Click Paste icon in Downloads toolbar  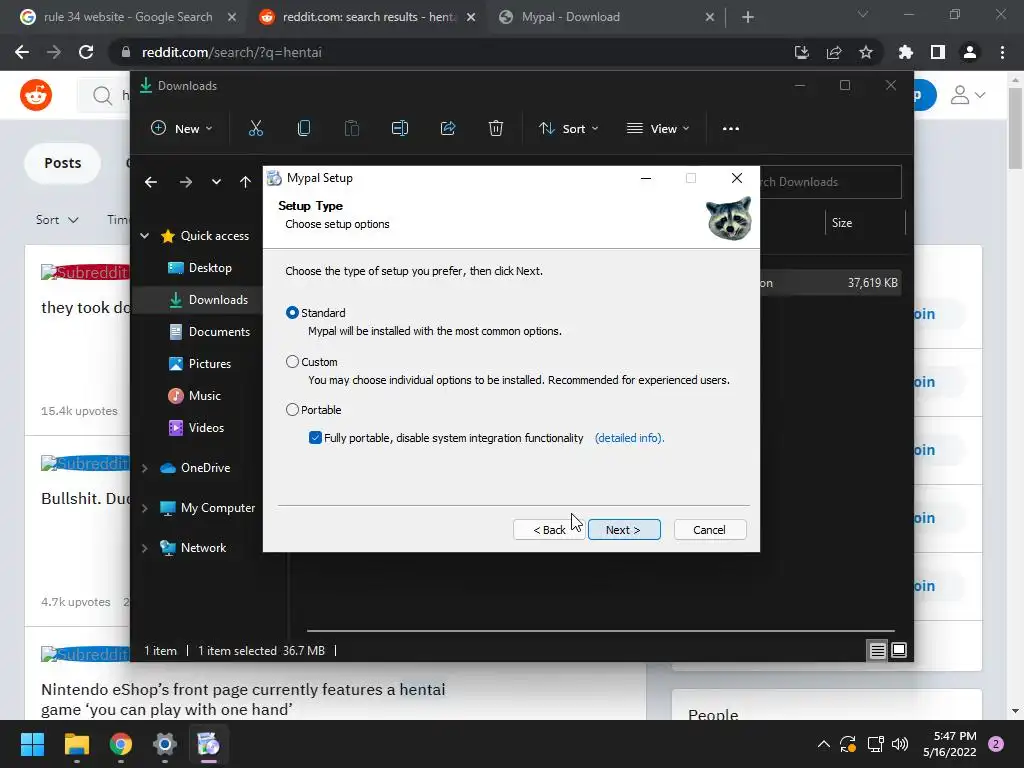352,129
